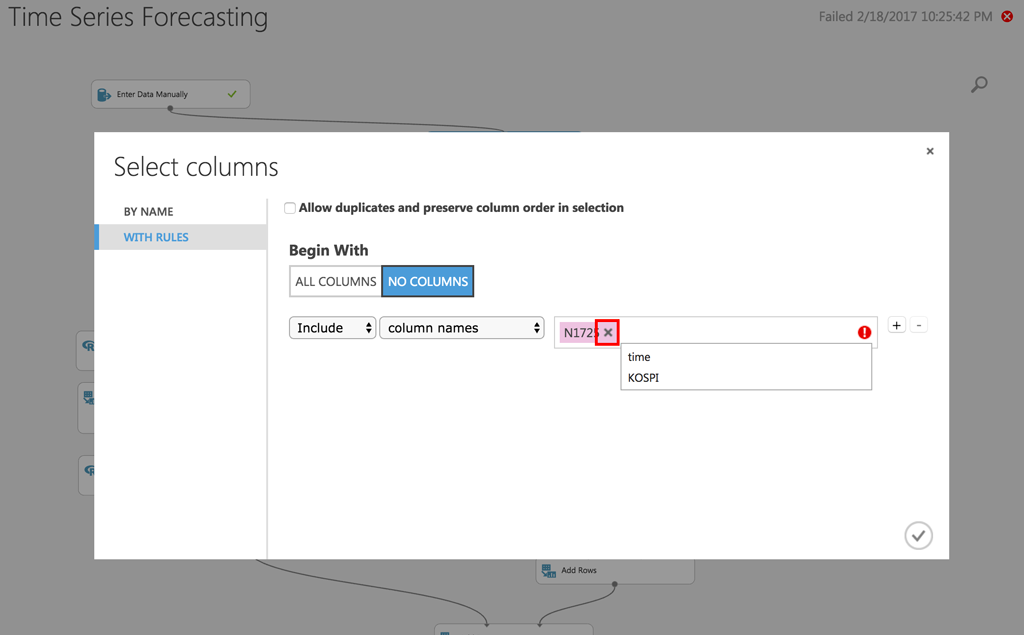Click the magnifier search icon on canvas
1024x635 pixels.
point(979,85)
